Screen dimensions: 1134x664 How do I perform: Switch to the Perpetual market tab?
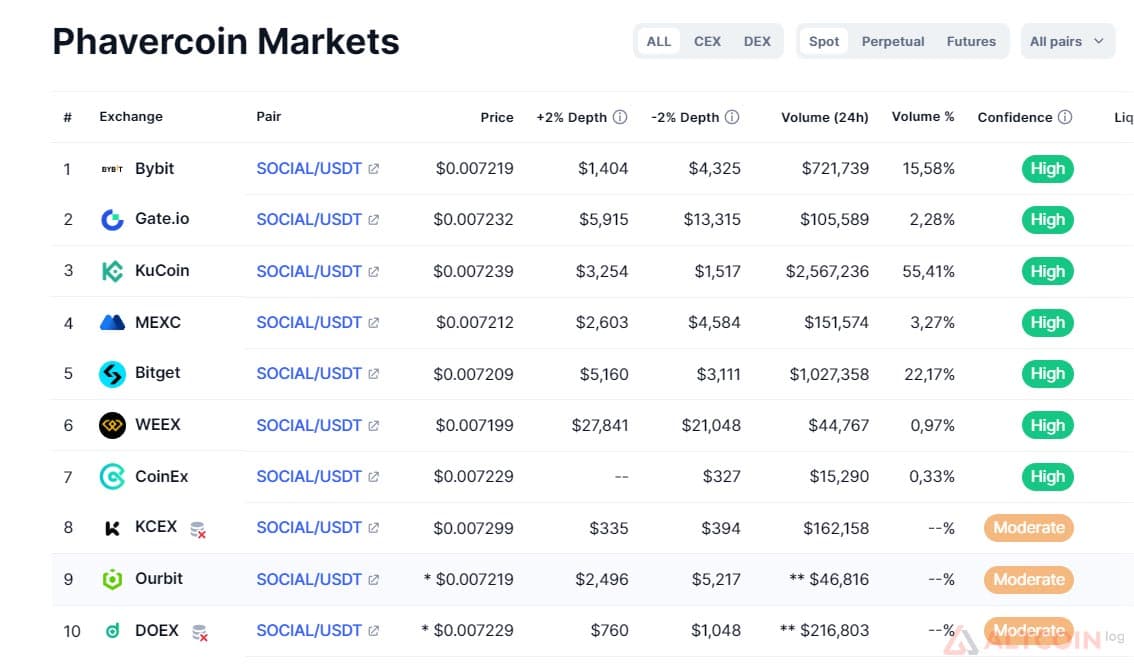point(892,41)
